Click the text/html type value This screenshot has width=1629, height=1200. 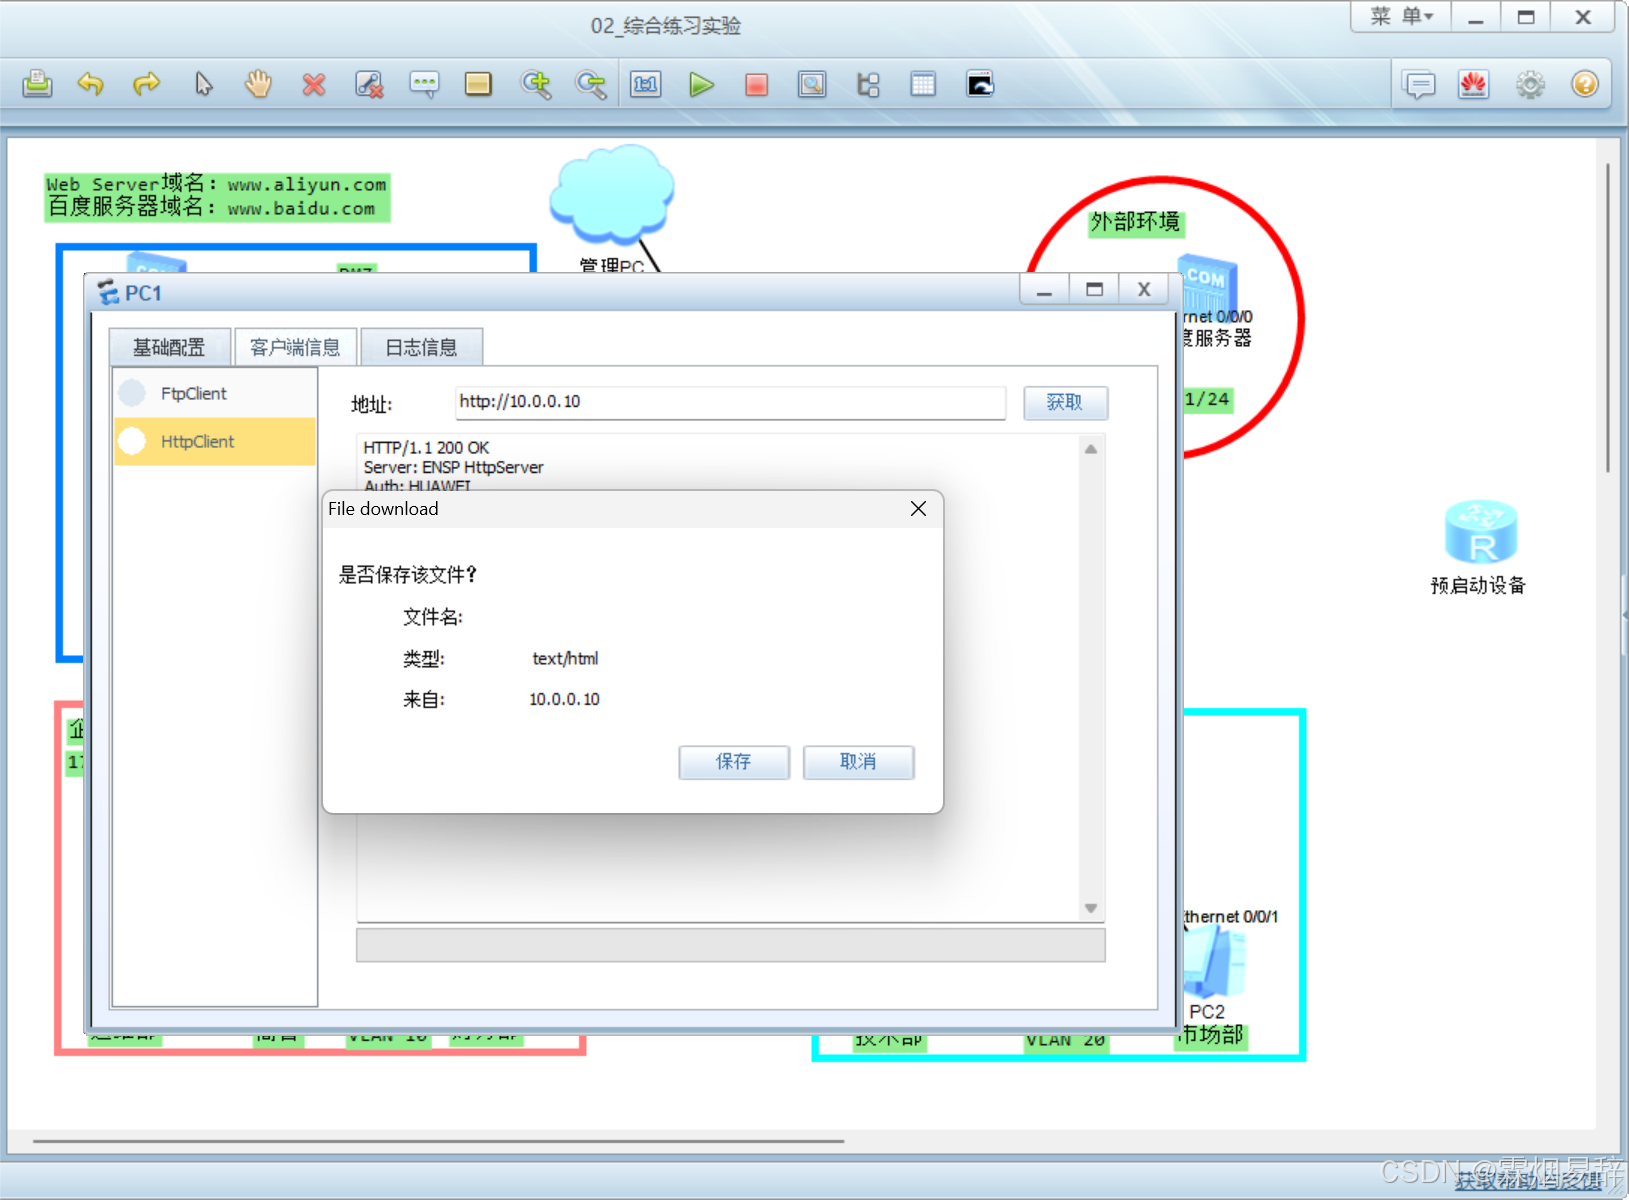(565, 659)
